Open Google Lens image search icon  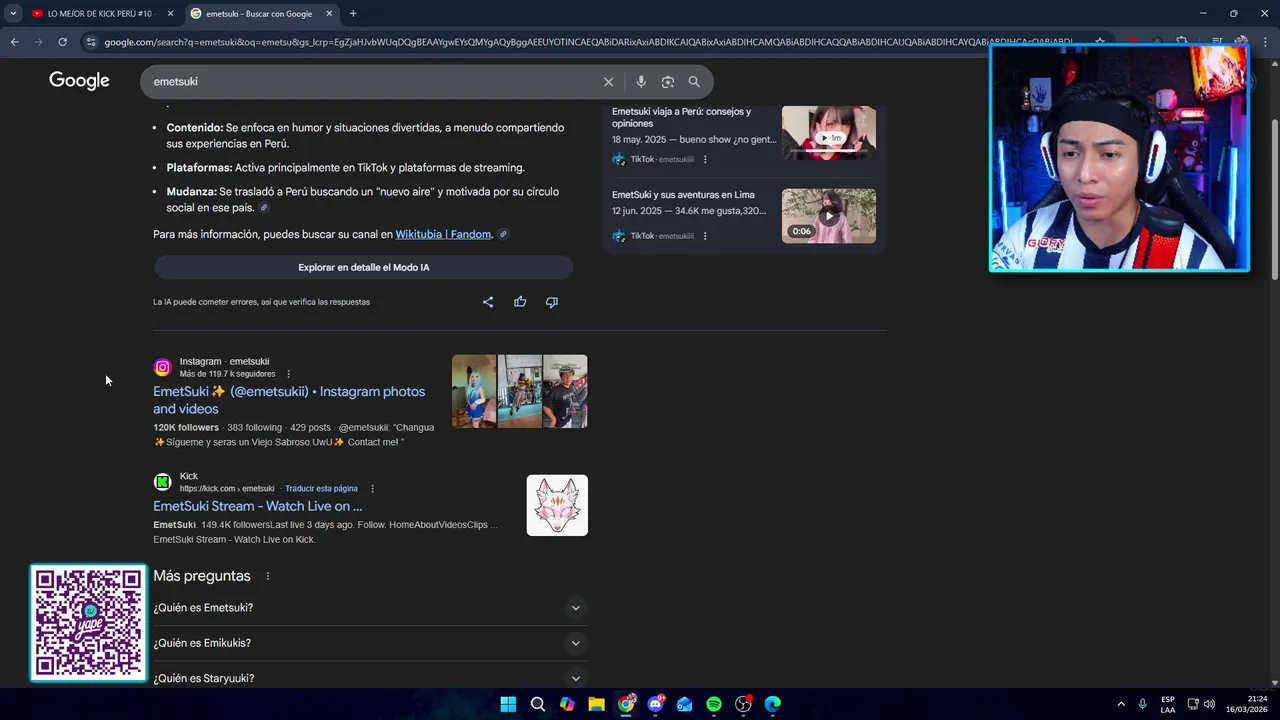pyautogui.click(x=668, y=82)
